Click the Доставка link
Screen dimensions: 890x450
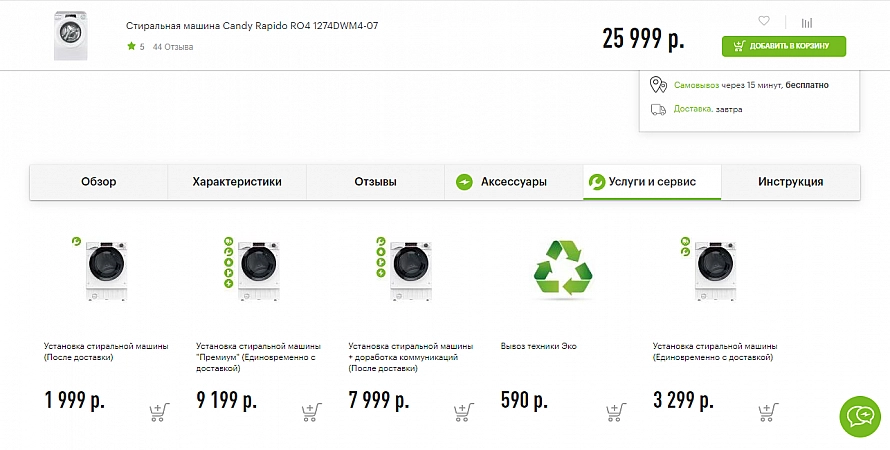pos(693,108)
